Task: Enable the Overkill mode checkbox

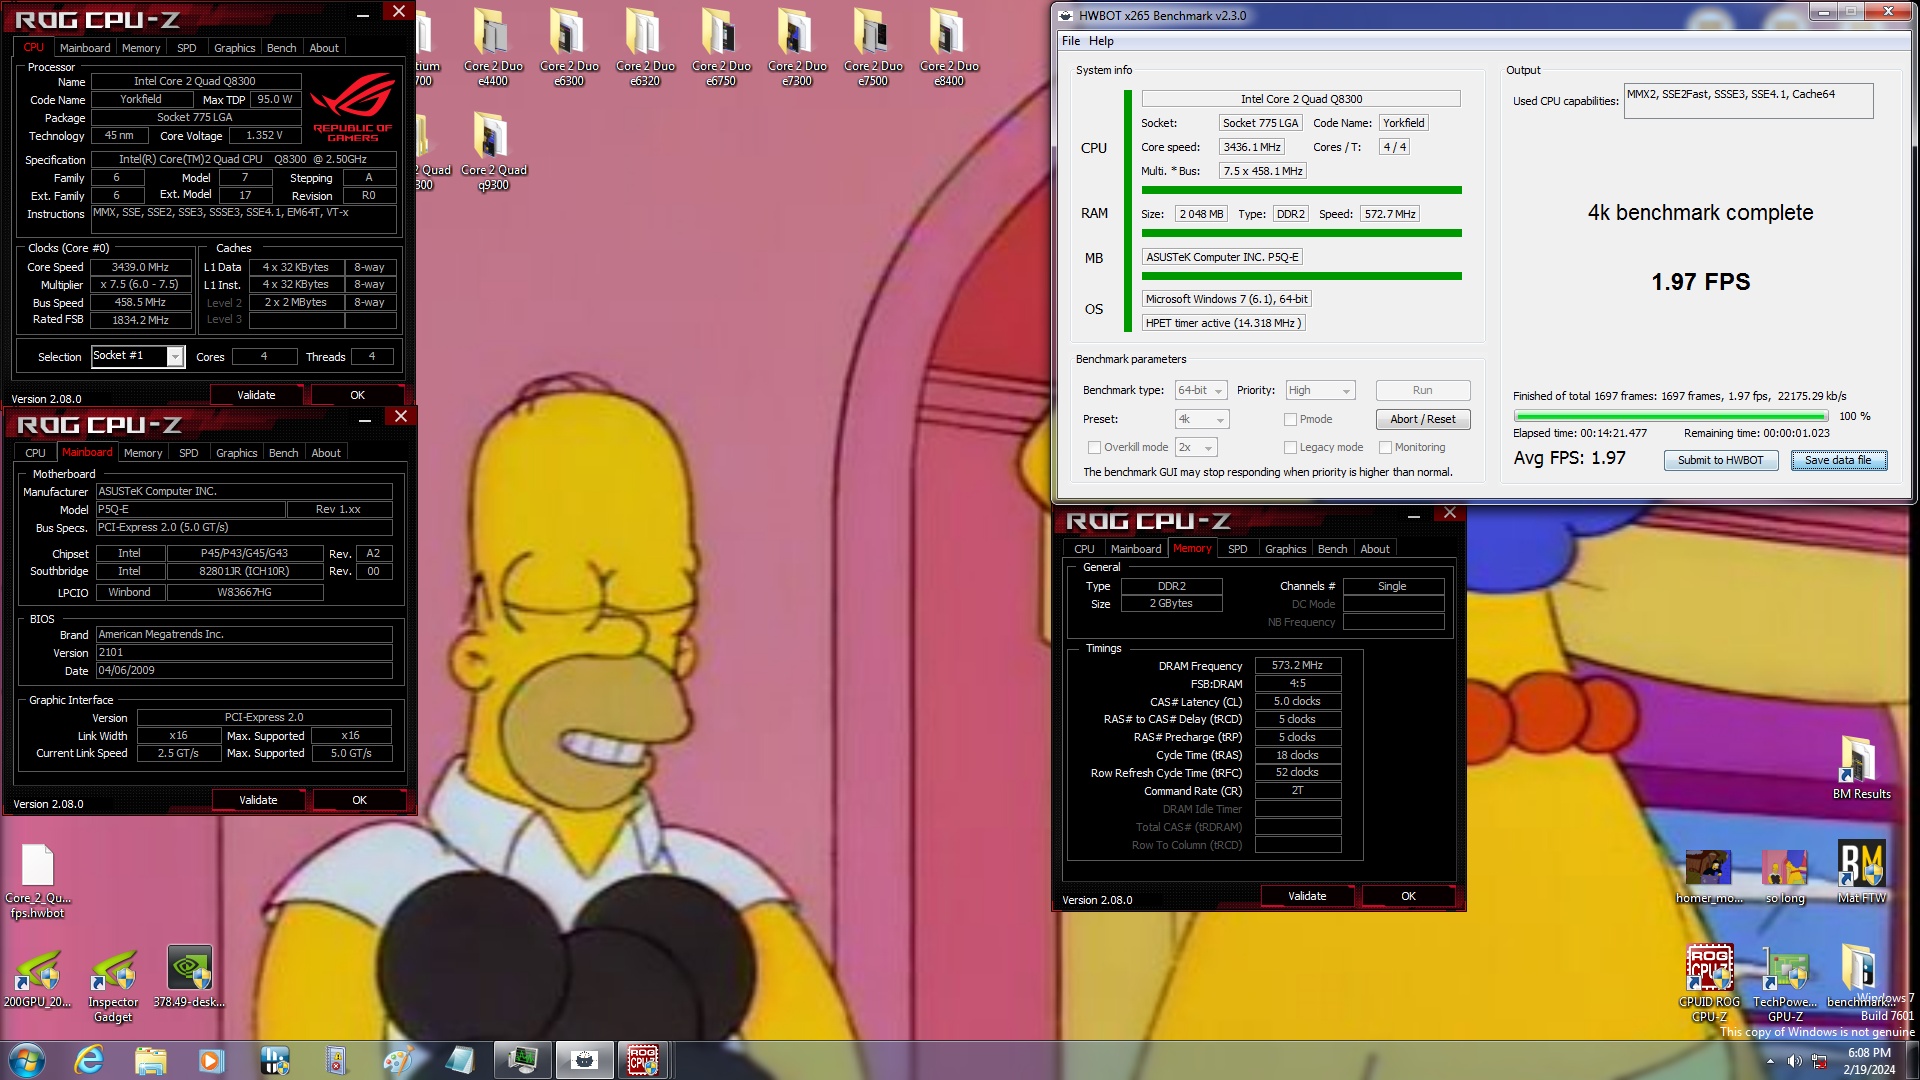Action: [x=1094, y=448]
